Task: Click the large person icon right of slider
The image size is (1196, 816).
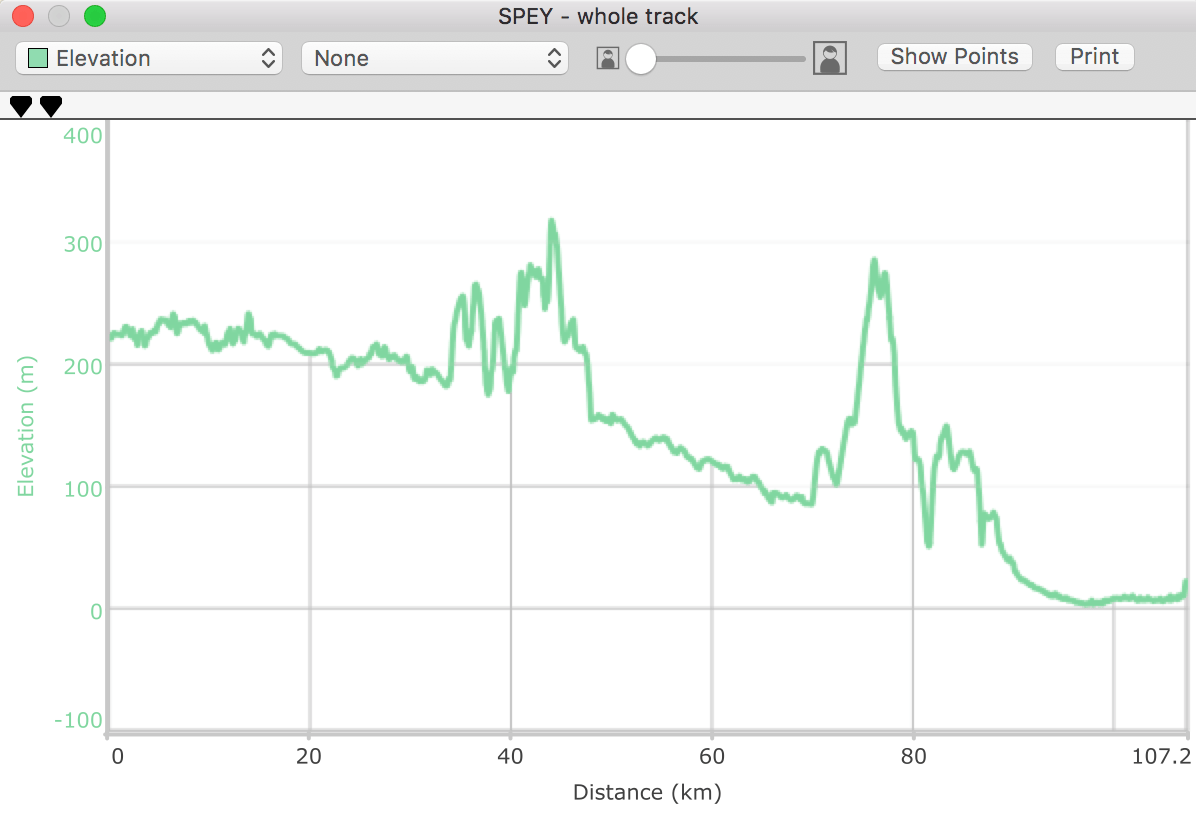Action: [x=830, y=58]
